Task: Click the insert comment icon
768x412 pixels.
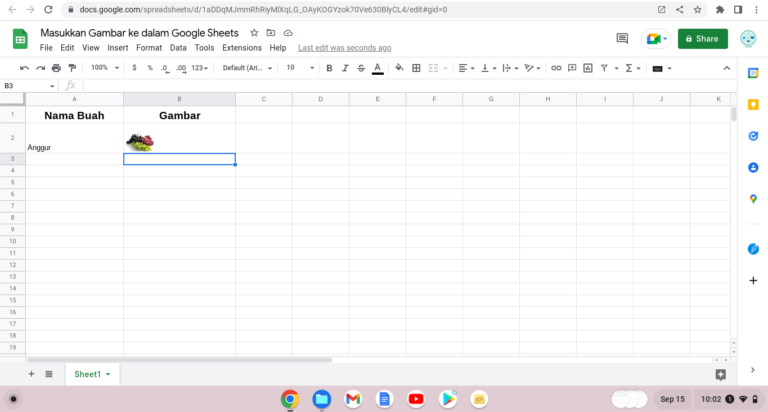Action: click(572, 68)
